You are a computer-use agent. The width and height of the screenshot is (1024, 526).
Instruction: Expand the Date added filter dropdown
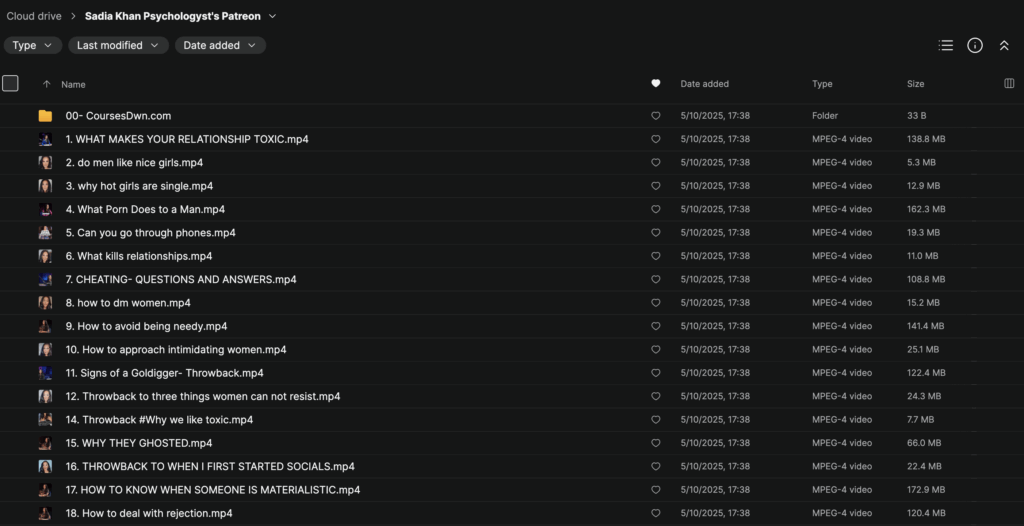coord(220,45)
